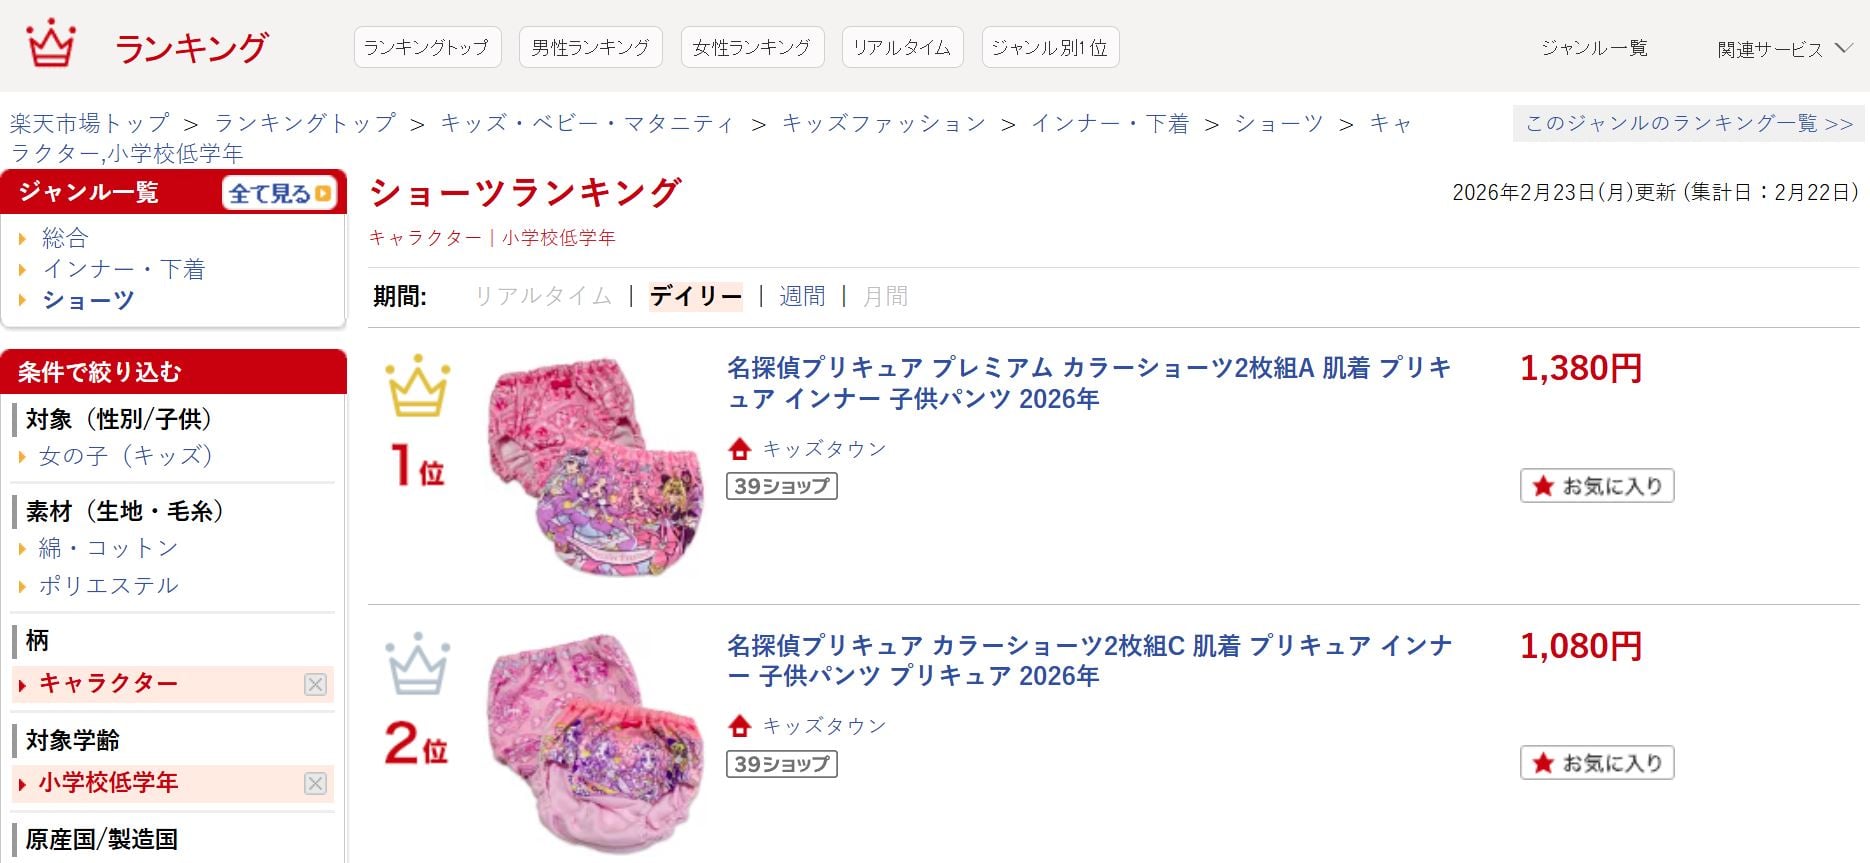Open 全て見る in the genre list header
Viewport: 1870px width, 863px height.
pyautogui.click(x=279, y=193)
